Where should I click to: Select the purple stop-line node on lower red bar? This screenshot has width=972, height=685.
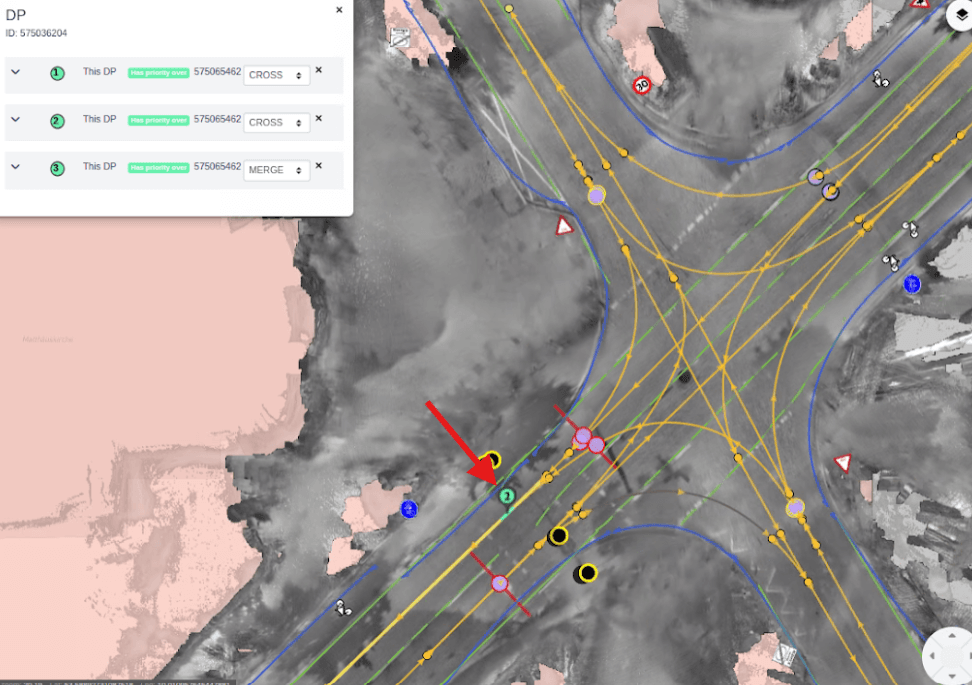500,583
